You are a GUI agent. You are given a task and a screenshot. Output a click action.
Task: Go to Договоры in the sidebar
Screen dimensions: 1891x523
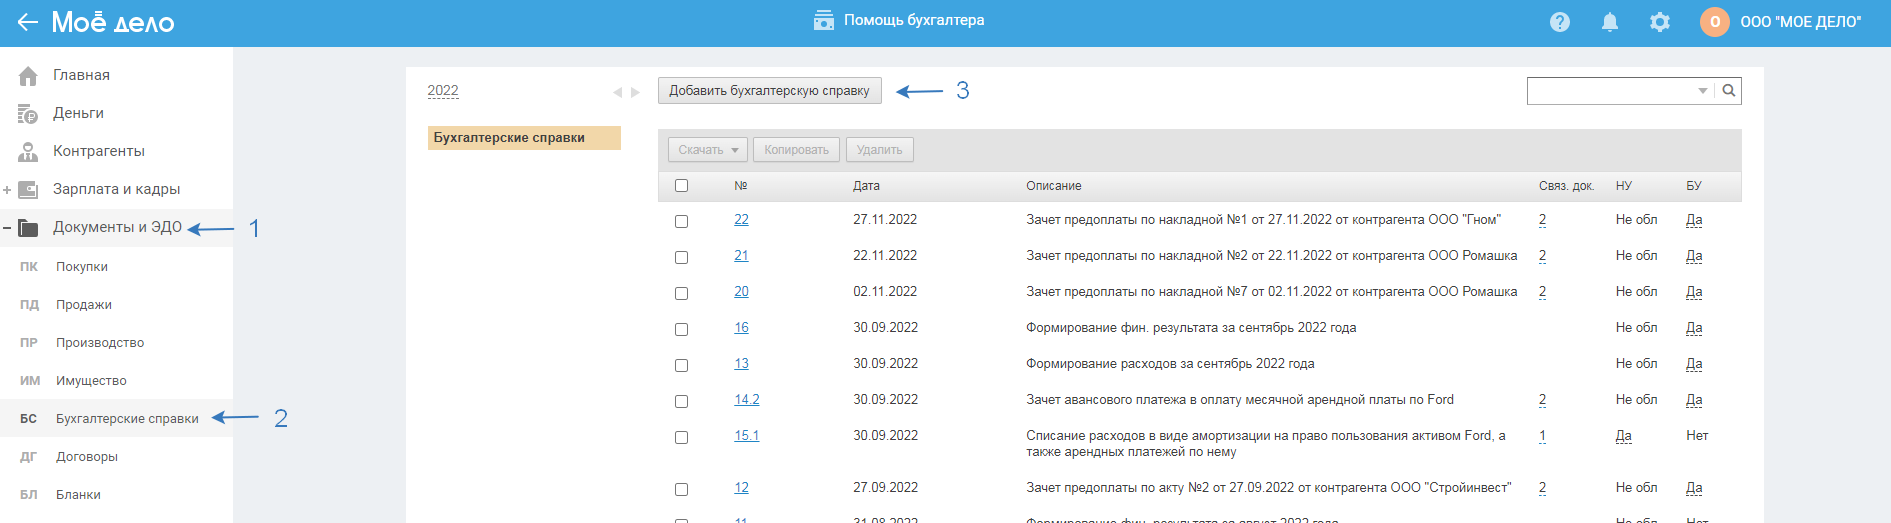pyautogui.click(x=87, y=457)
